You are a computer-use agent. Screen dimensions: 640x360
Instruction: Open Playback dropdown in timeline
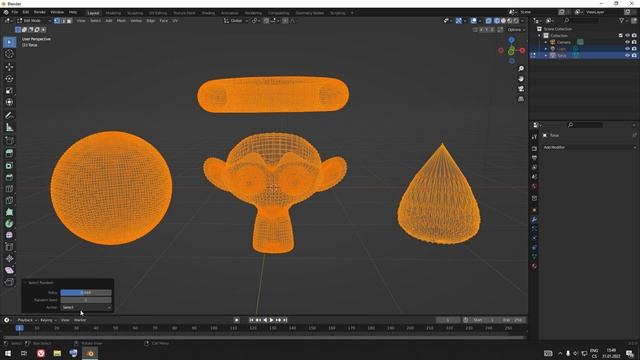coord(27,320)
